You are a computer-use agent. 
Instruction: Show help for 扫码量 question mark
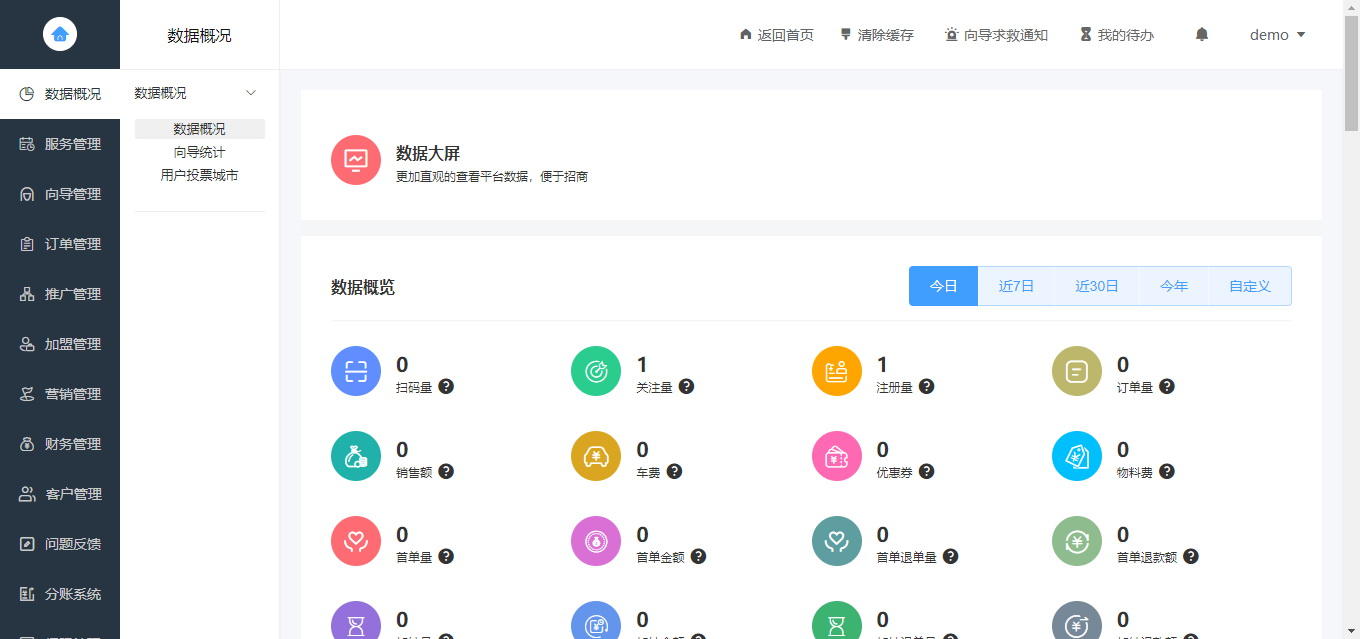coord(446,386)
